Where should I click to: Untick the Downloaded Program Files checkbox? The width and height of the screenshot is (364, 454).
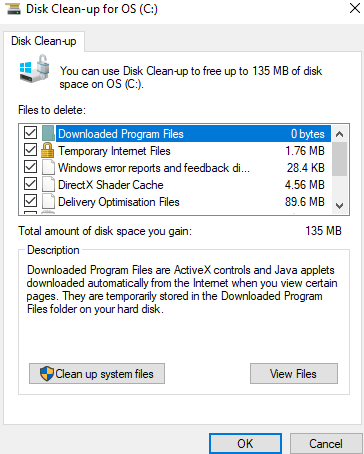pyautogui.click(x=30, y=133)
